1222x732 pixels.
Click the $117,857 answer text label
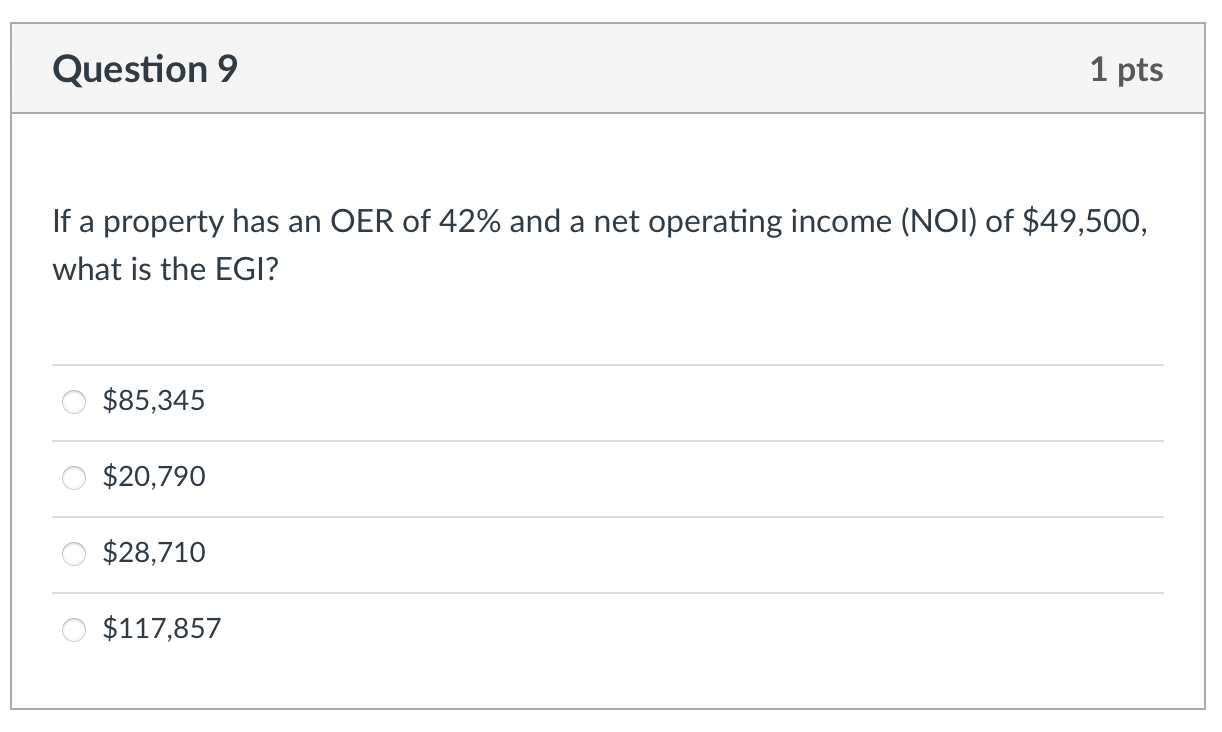tap(161, 628)
